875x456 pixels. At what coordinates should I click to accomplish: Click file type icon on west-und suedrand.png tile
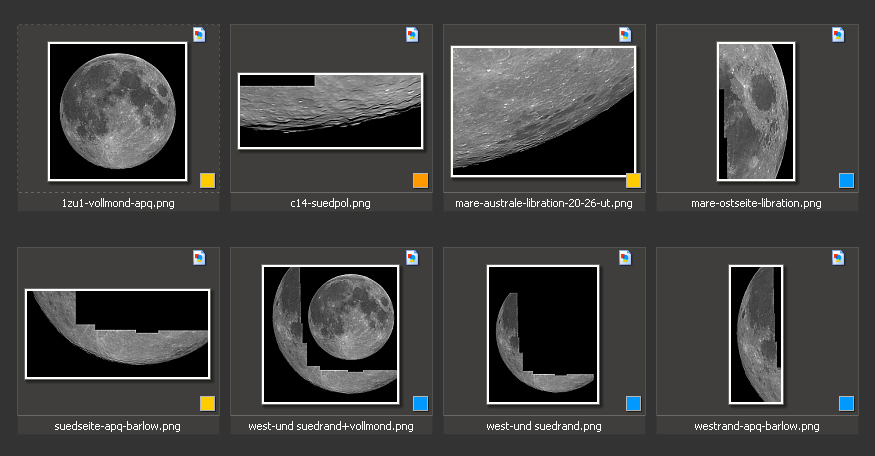point(625,258)
